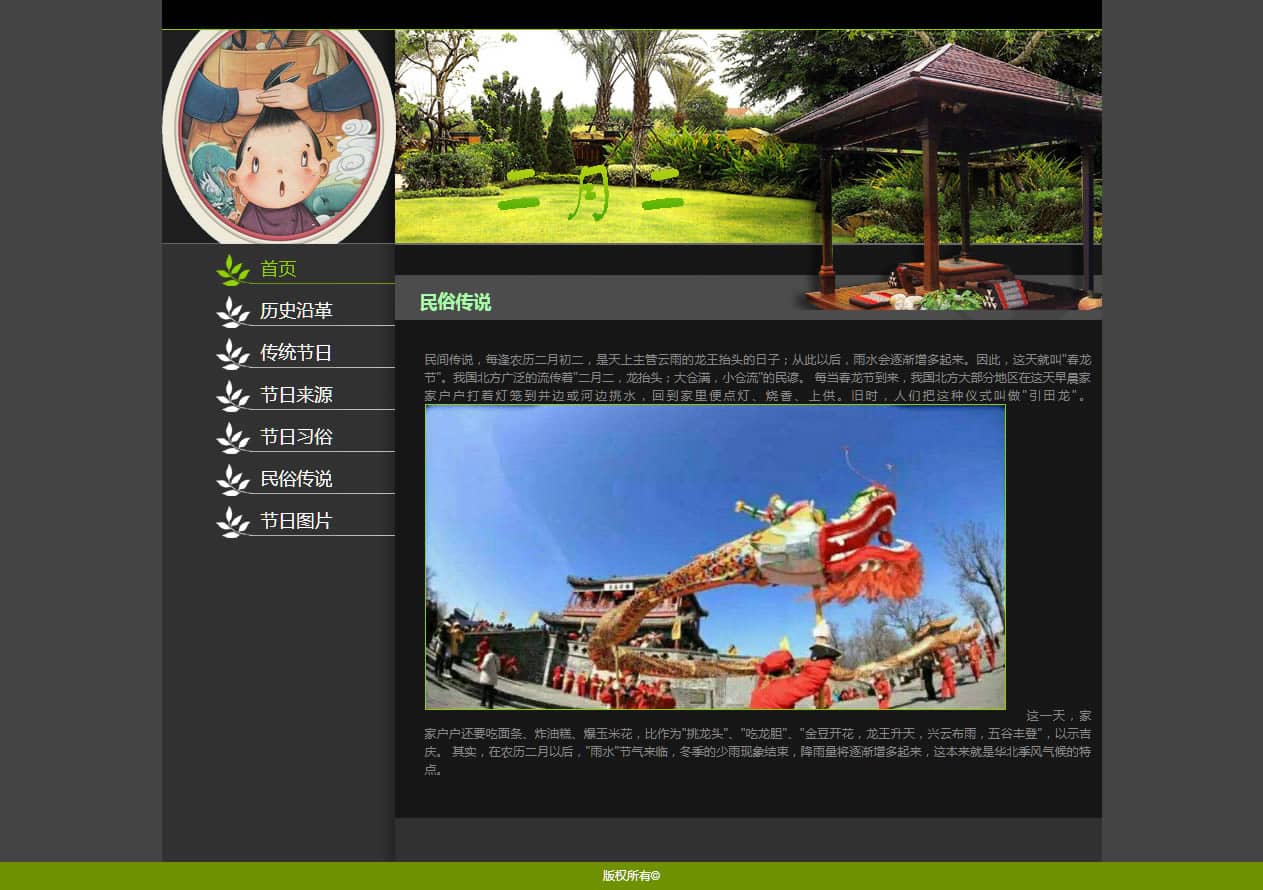Click the 版权所有 footer text

click(x=631, y=876)
